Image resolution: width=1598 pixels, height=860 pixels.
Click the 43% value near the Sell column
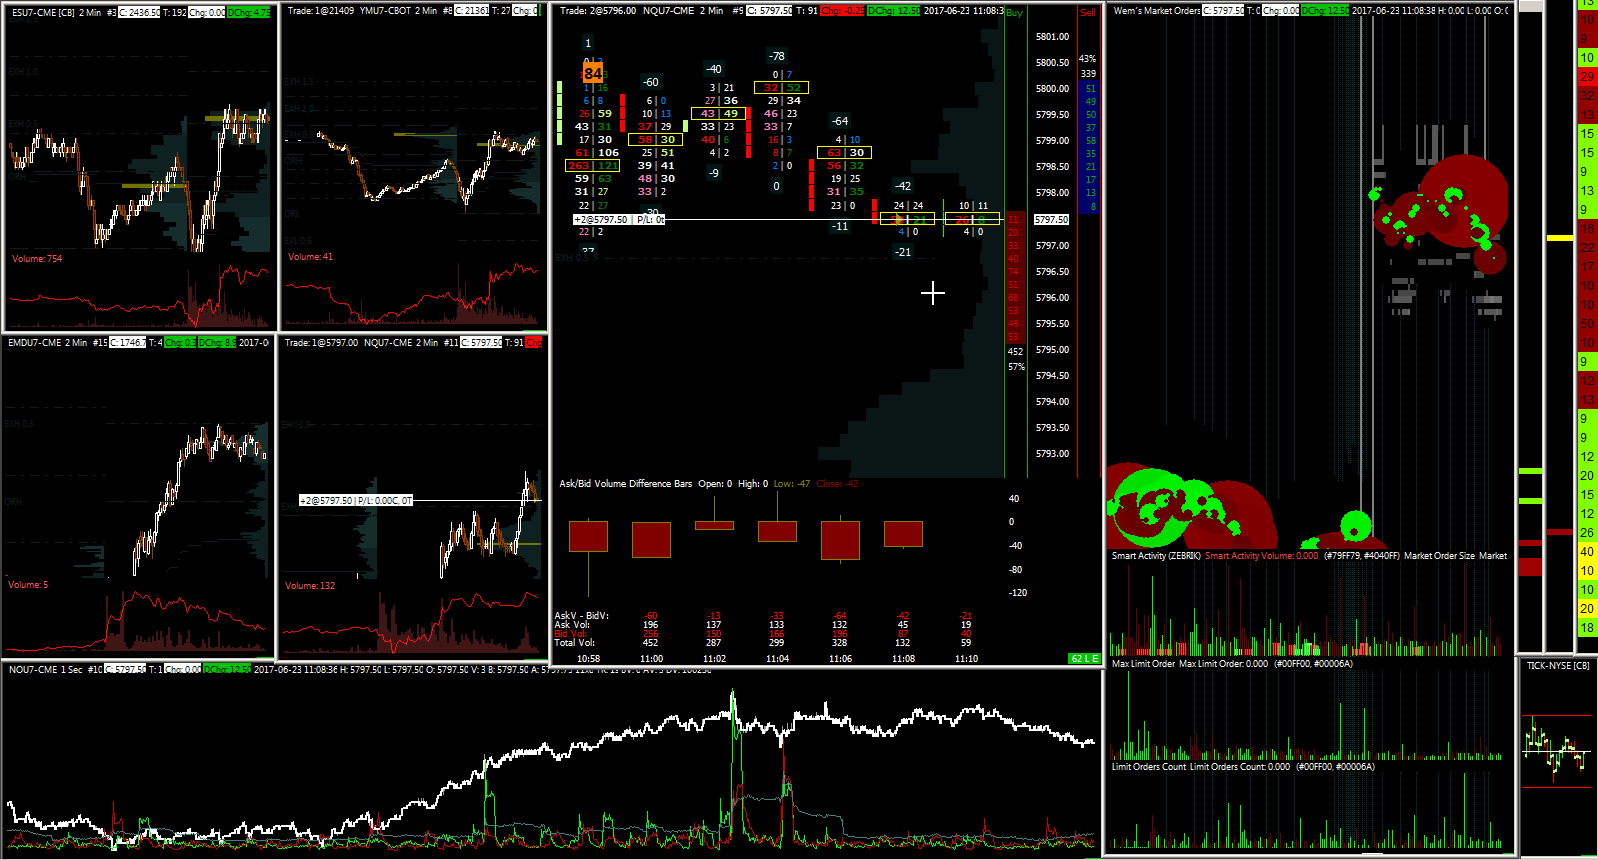pos(1088,59)
